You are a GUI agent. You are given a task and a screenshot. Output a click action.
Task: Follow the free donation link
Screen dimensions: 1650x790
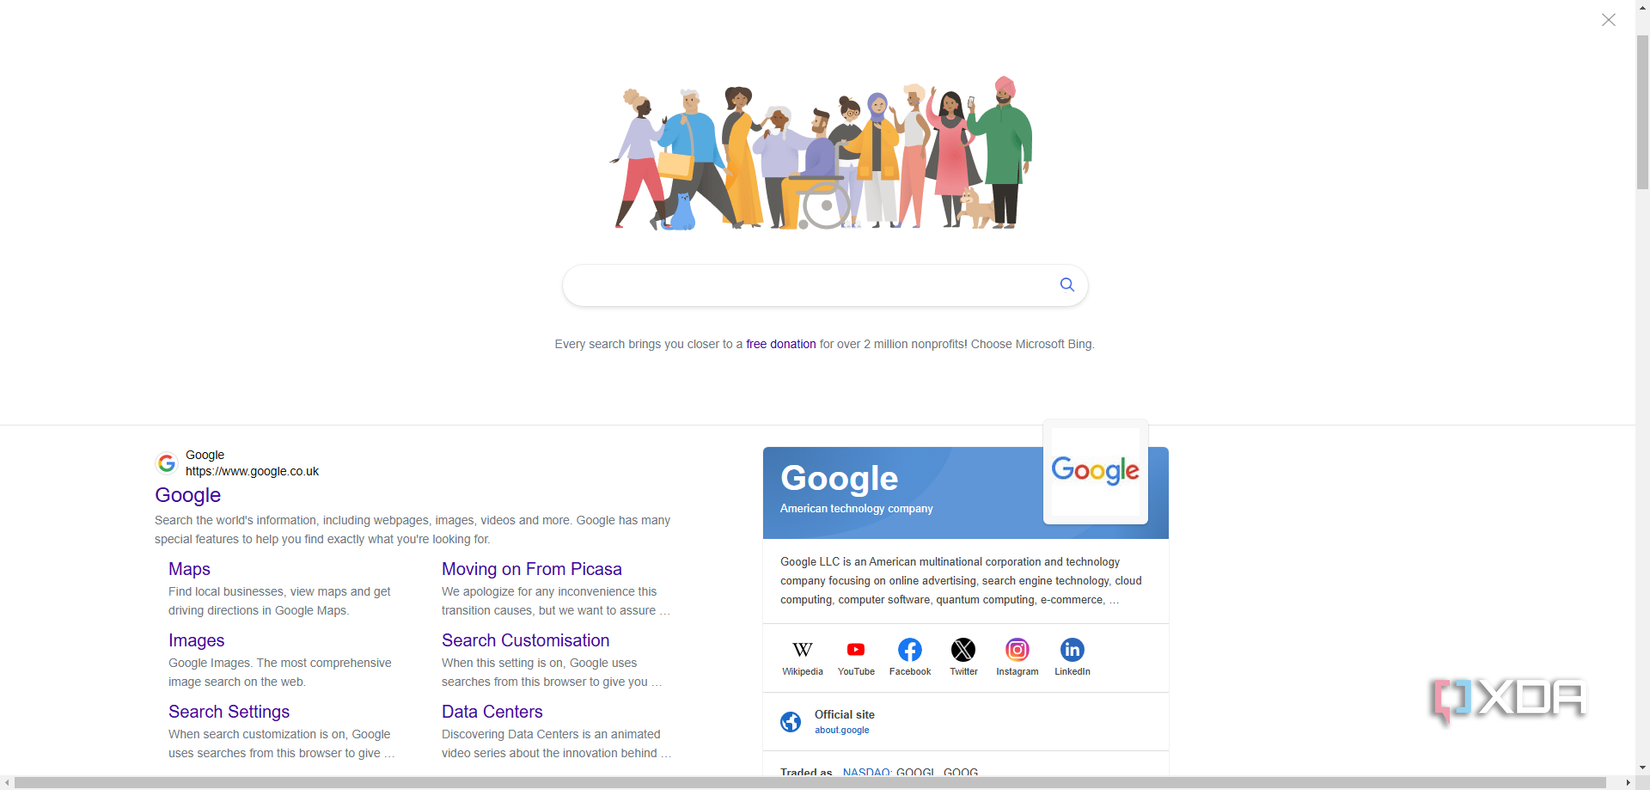781,344
